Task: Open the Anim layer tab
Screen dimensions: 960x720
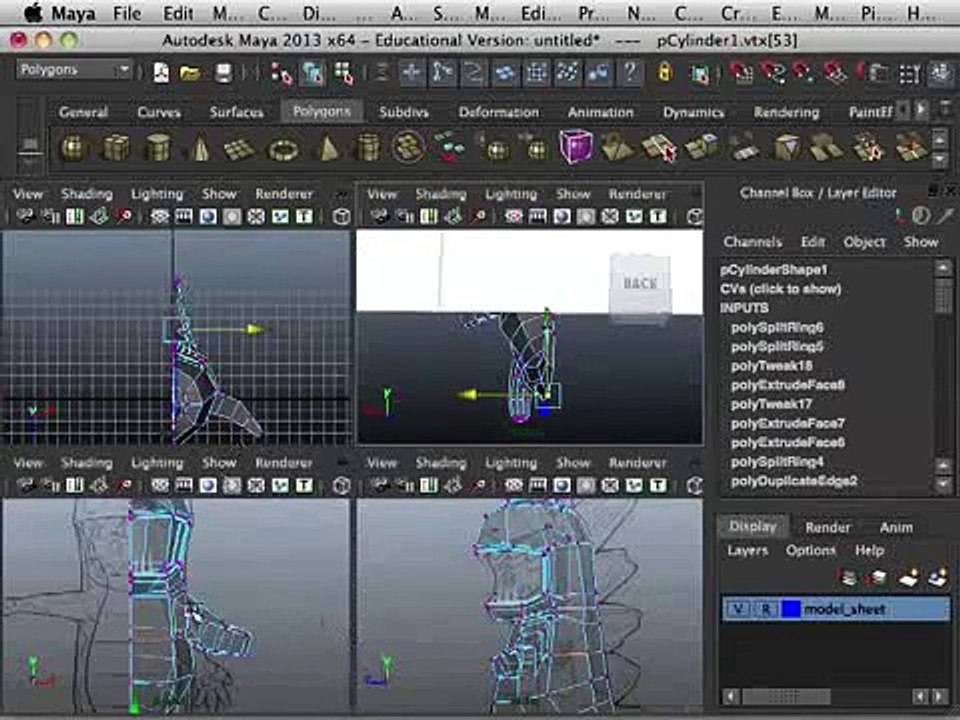Action: (x=896, y=528)
